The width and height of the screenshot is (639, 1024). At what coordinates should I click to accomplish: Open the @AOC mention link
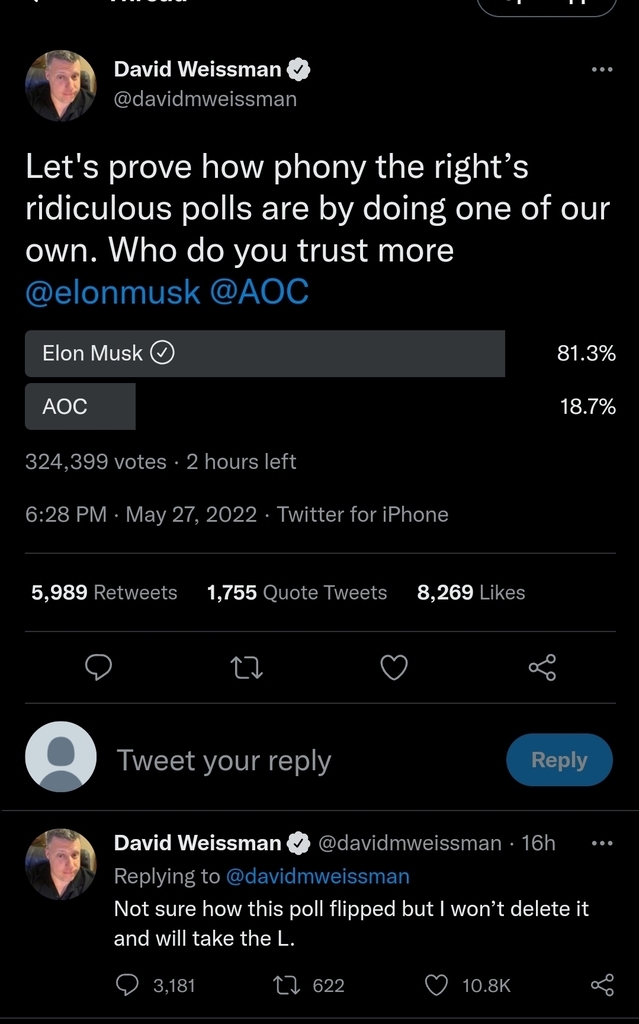coord(259,292)
